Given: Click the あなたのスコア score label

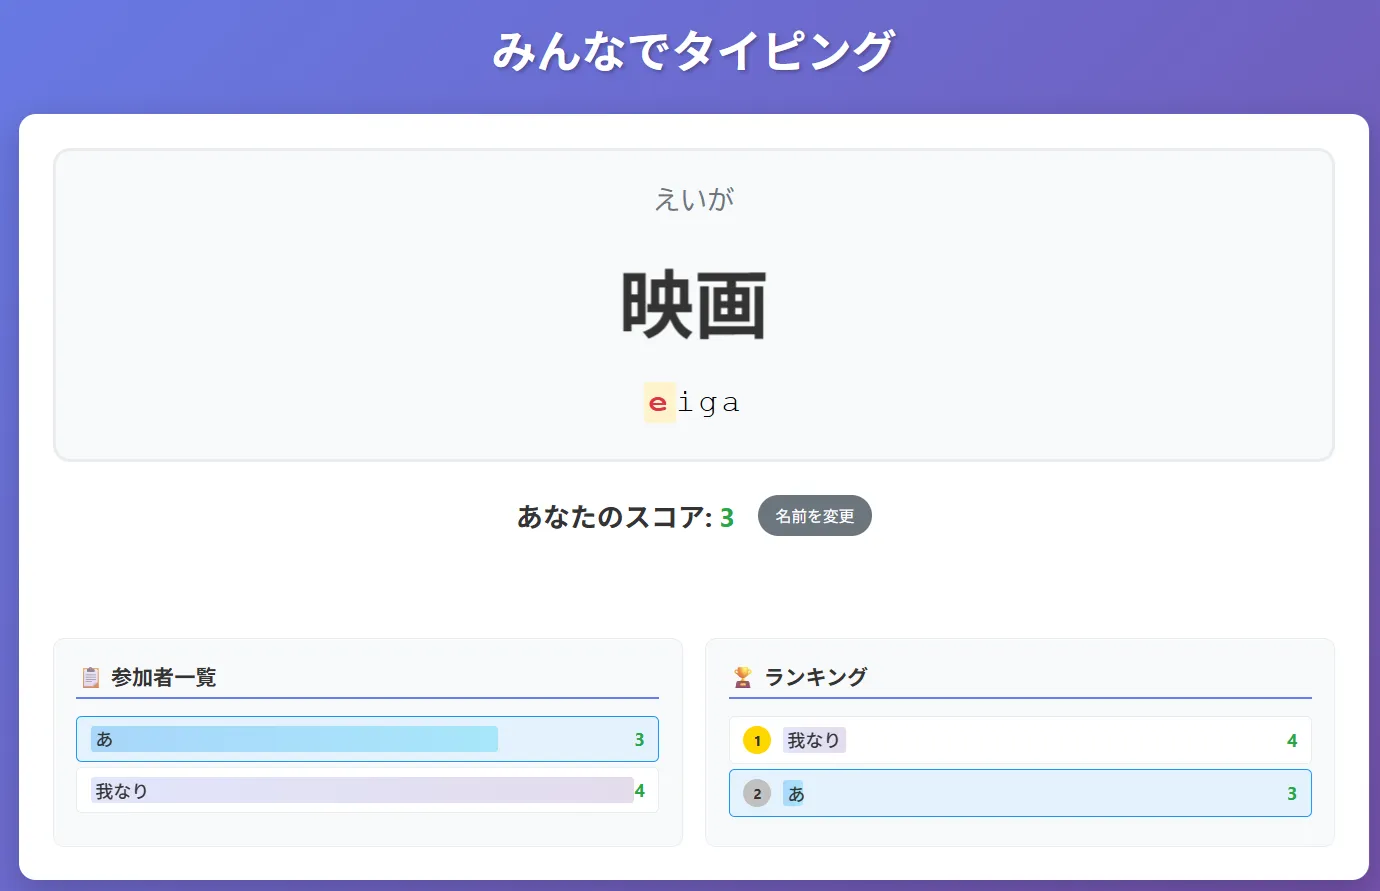Looking at the screenshot, I should click(x=614, y=517).
